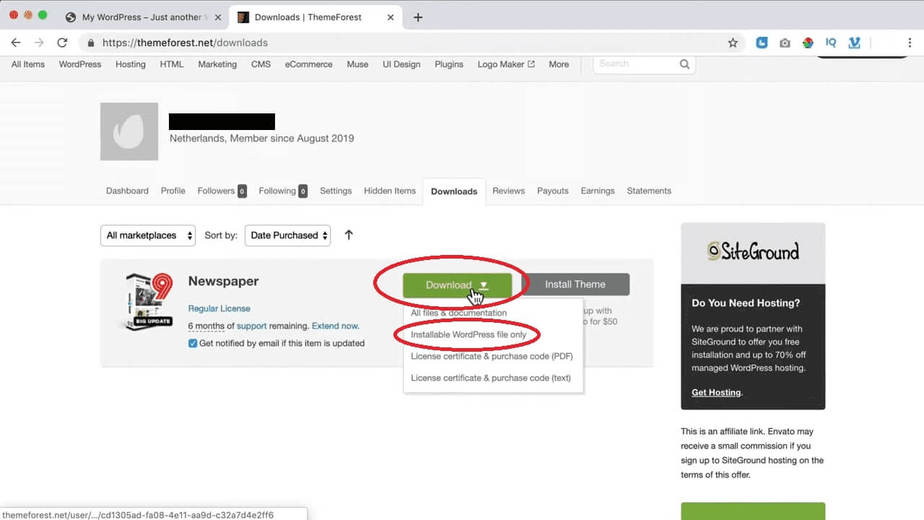
Task: Open the All Items category
Action: point(28,64)
